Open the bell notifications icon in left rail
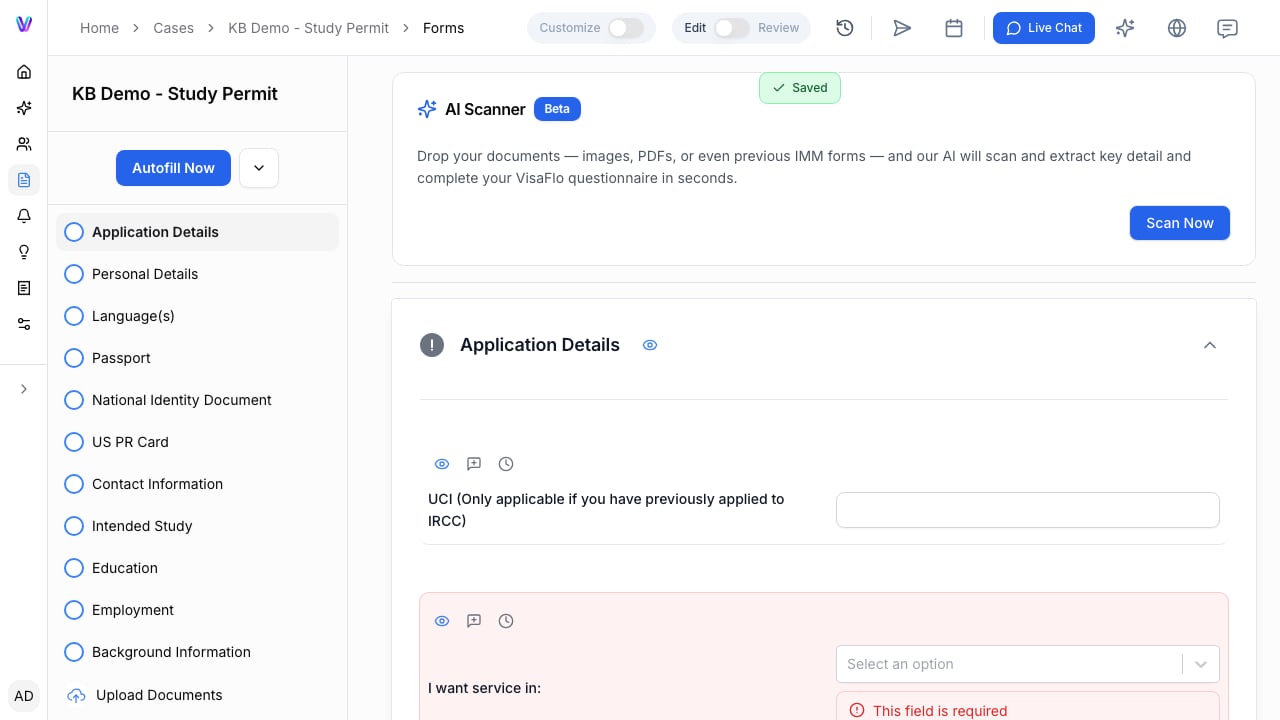1280x720 pixels. [24, 216]
